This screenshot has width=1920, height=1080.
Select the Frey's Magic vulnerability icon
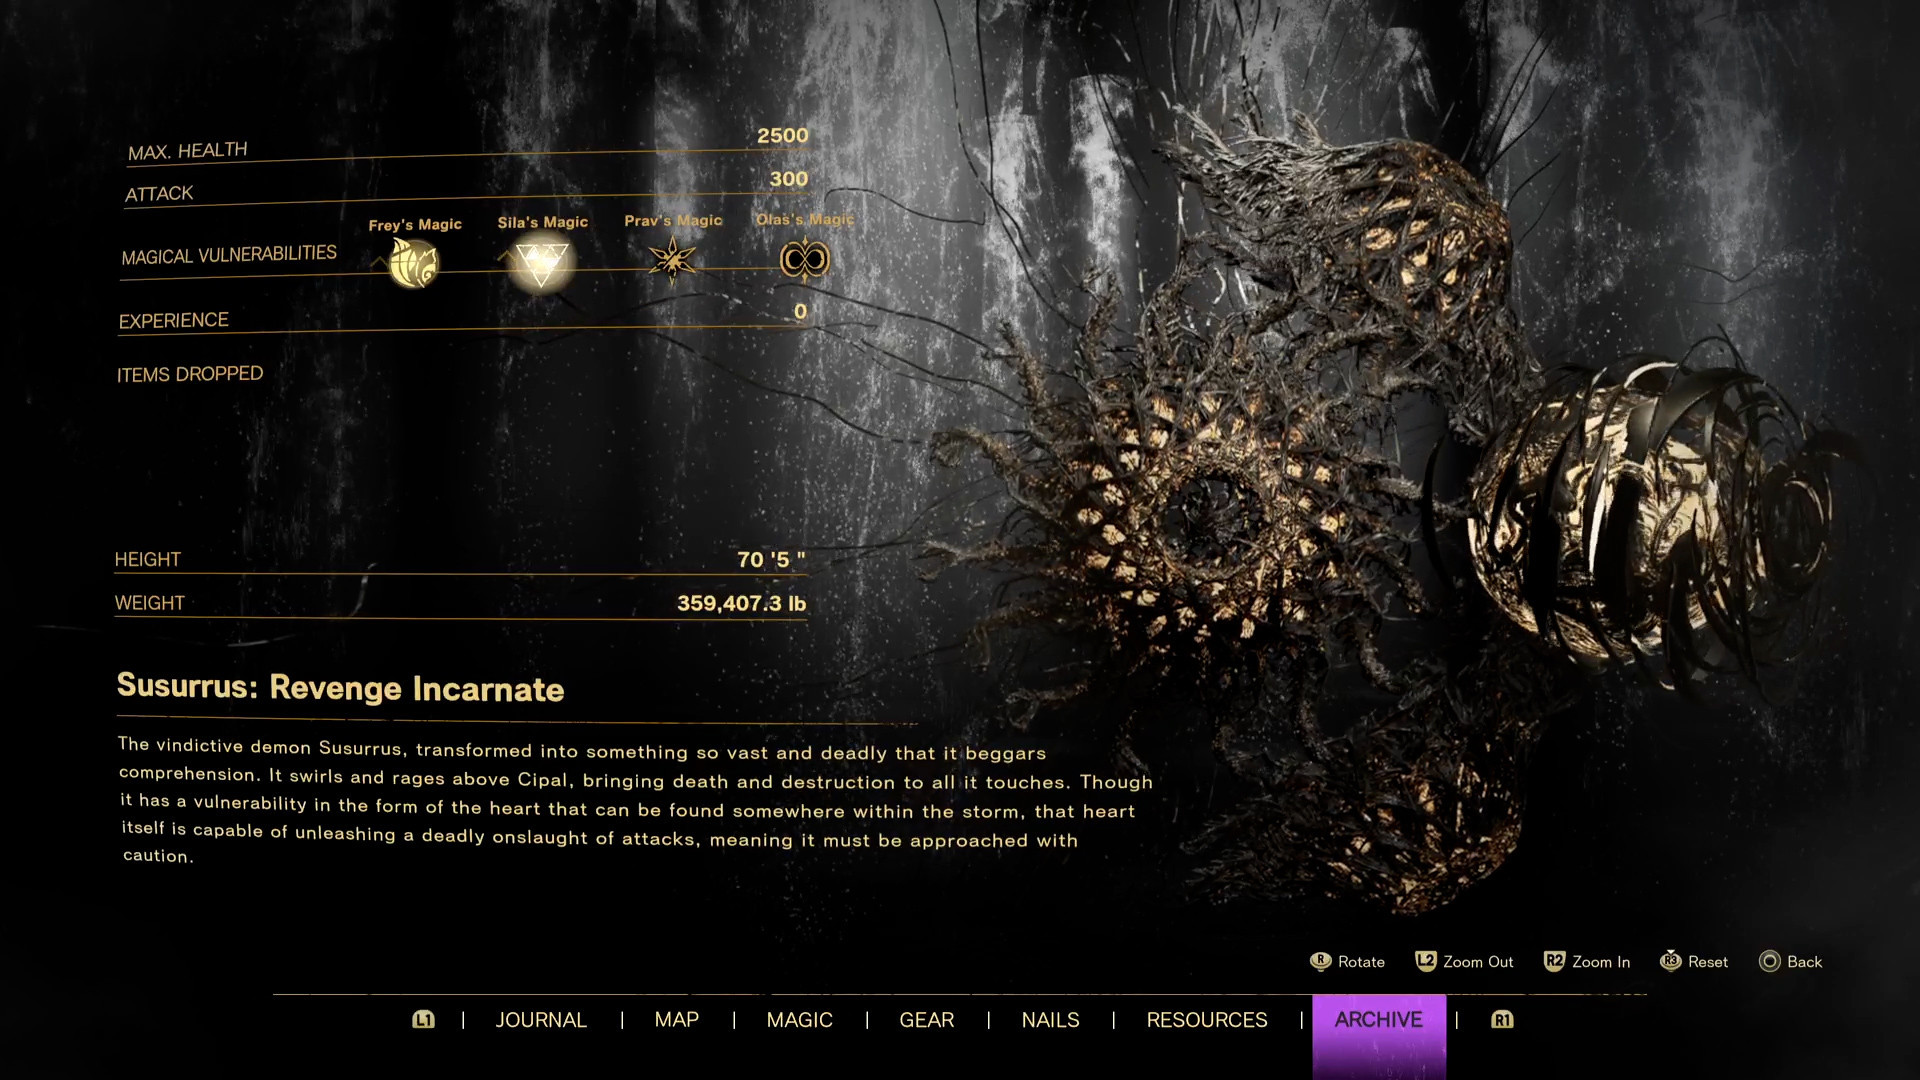point(413,263)
